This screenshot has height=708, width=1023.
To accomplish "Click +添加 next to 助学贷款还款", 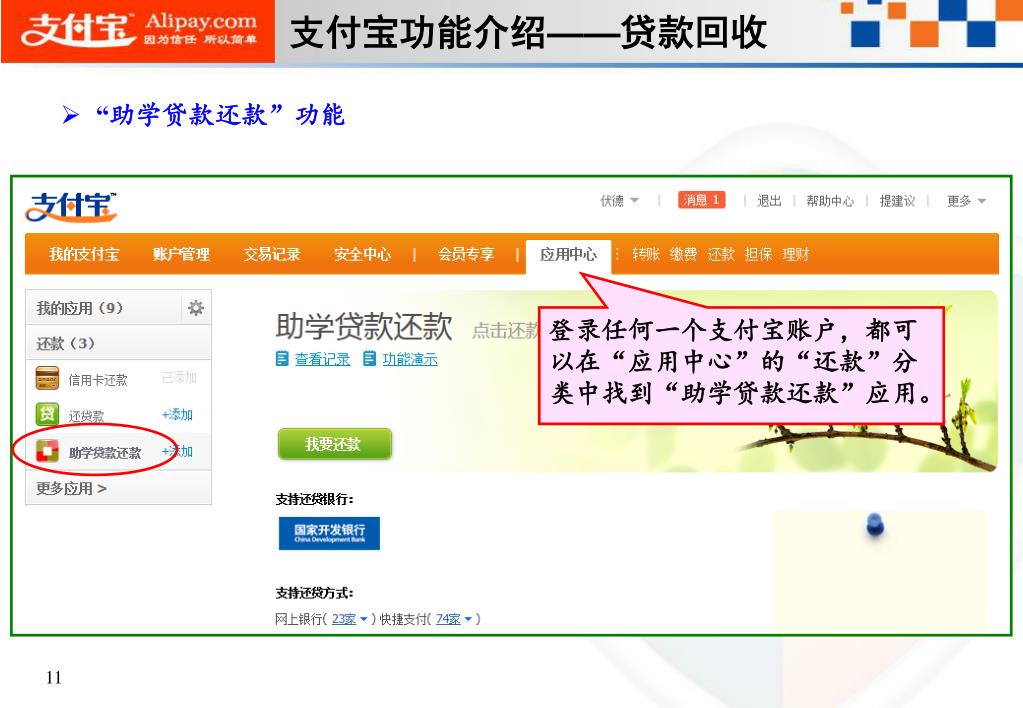I will point(177,451).
